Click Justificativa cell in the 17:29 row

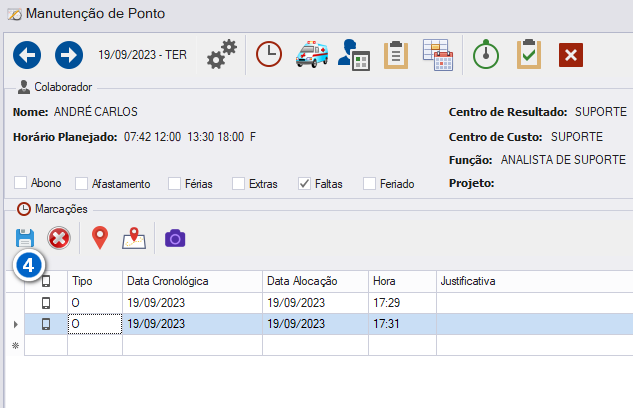pyautogui.click(x=534, y=303)
